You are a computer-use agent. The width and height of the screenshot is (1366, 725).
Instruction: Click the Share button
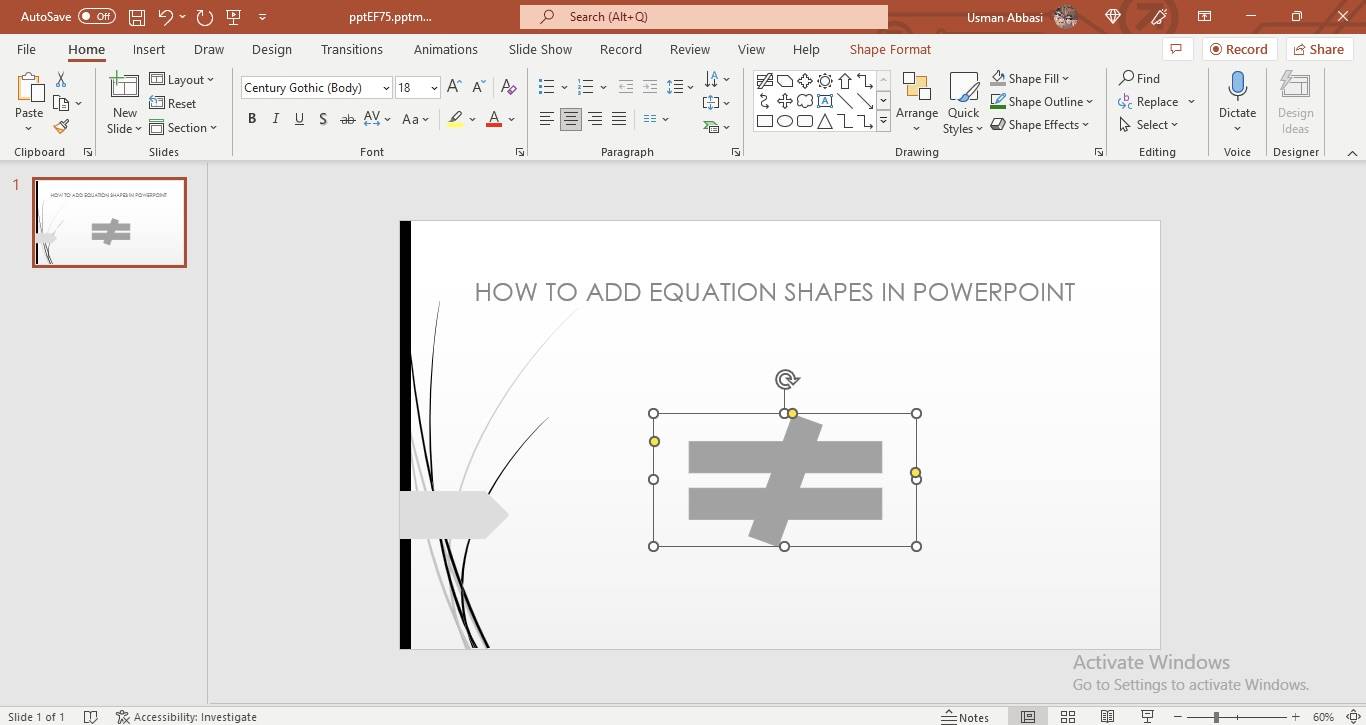click(x=1317, y=49)
